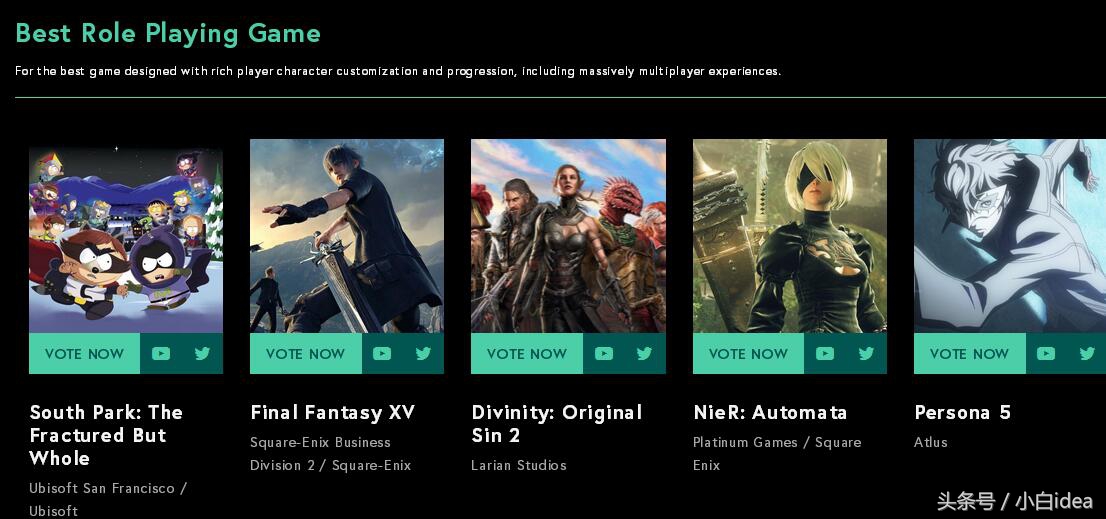
Task: Open YouTube video for Persona 5
Action: click(x=1046, y=353)
